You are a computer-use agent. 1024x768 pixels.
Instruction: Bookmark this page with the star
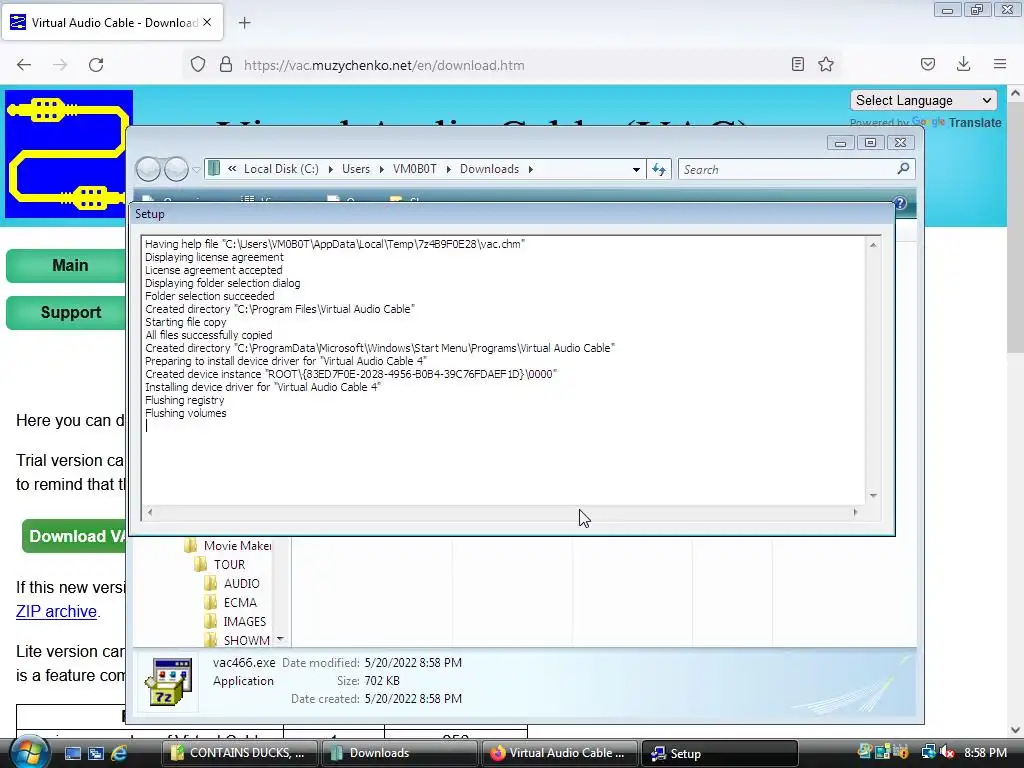tap(826, 64)
